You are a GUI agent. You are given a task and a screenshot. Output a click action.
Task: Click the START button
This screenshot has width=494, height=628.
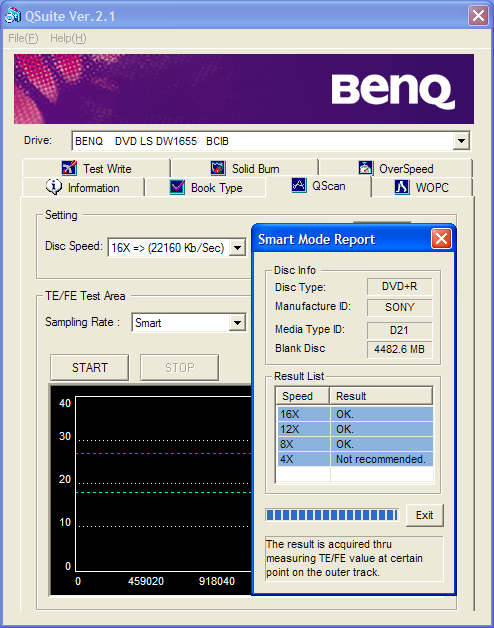[90, 367]
